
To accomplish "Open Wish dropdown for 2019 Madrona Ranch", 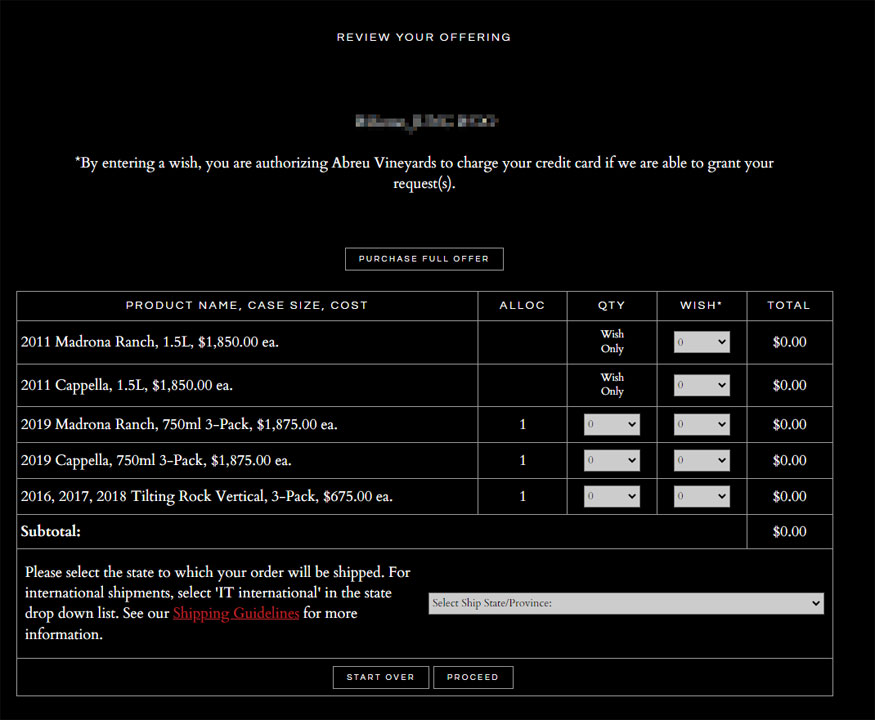I will point(701,424).
